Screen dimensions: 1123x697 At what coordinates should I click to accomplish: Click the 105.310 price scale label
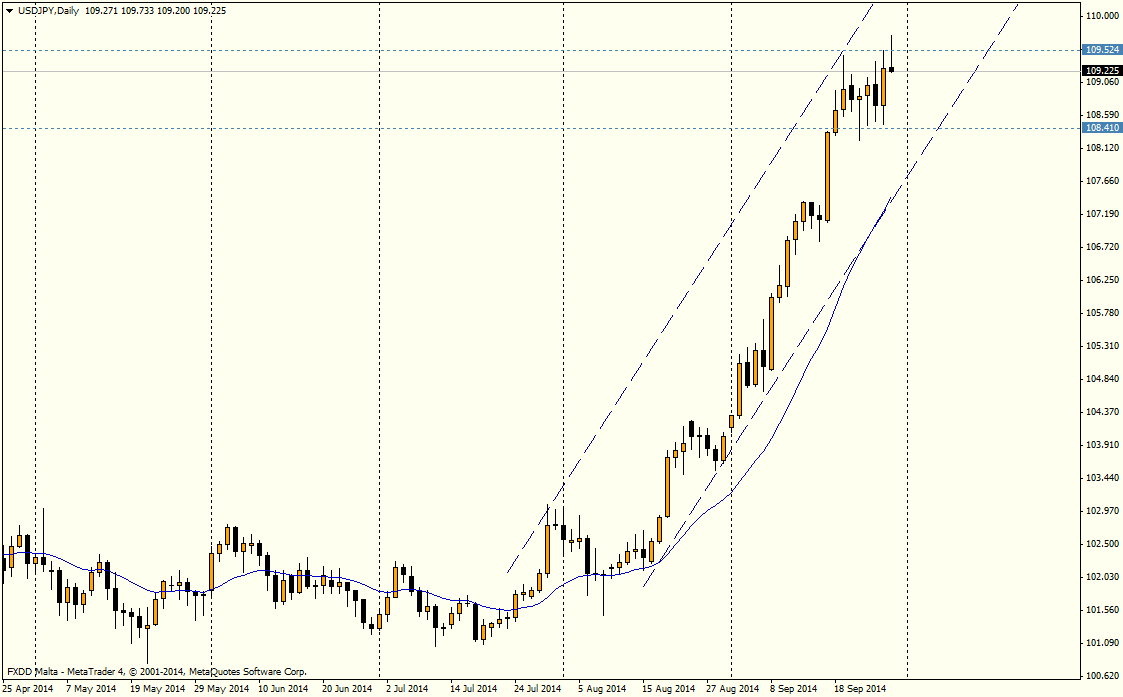point(1102,346)
